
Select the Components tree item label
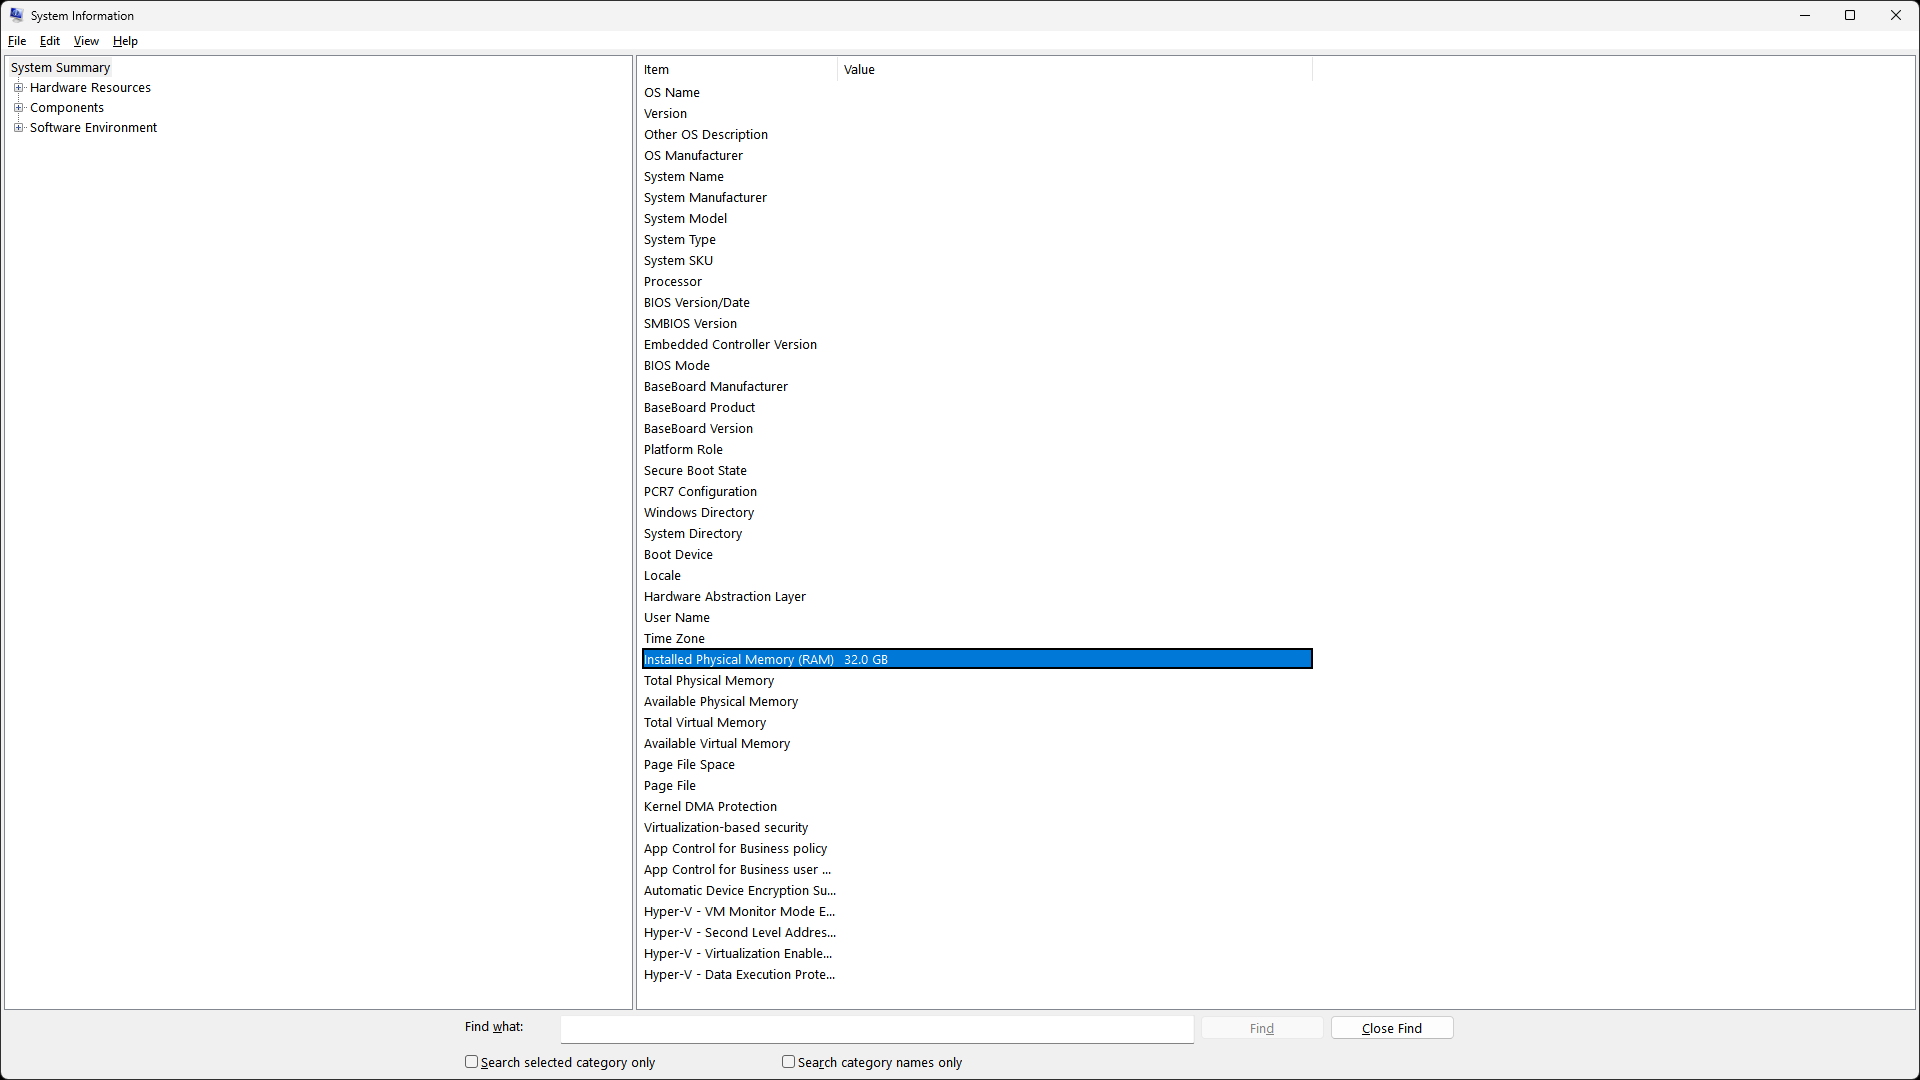(x=67, y=108)
